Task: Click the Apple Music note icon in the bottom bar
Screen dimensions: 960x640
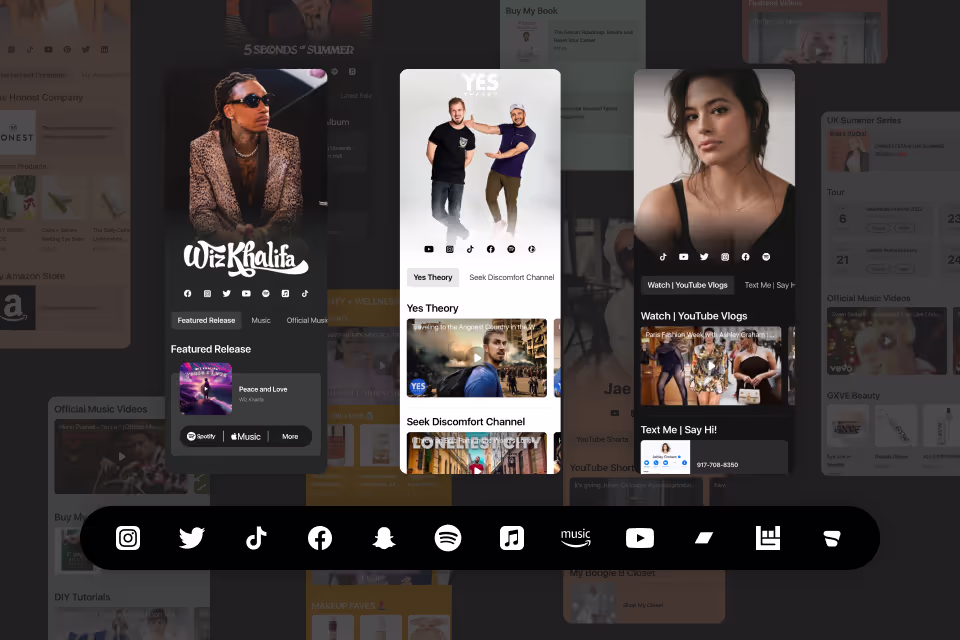Action: click(512, 538)
